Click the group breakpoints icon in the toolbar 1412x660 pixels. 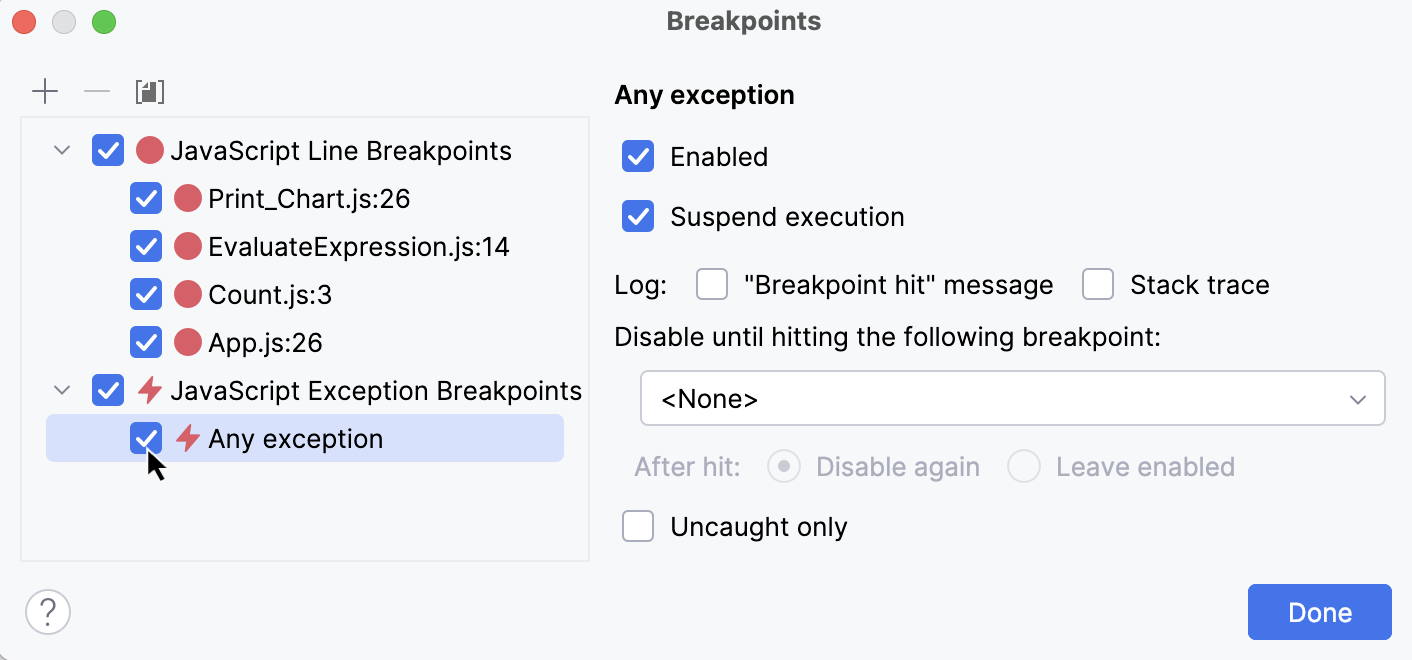[150, 90]
